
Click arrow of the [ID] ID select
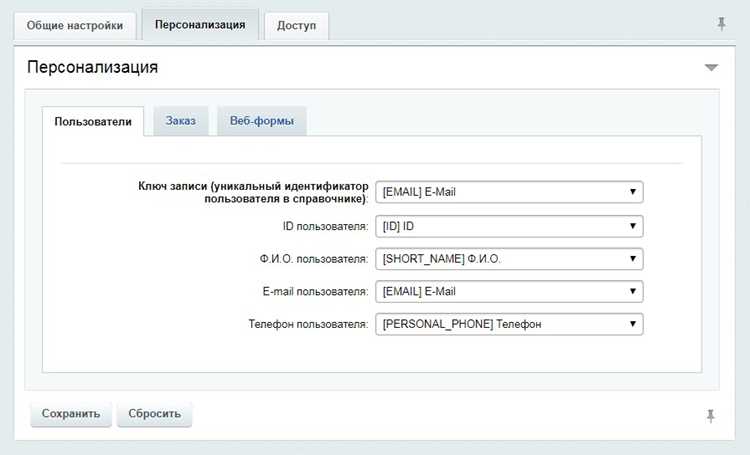pos(632,226)
